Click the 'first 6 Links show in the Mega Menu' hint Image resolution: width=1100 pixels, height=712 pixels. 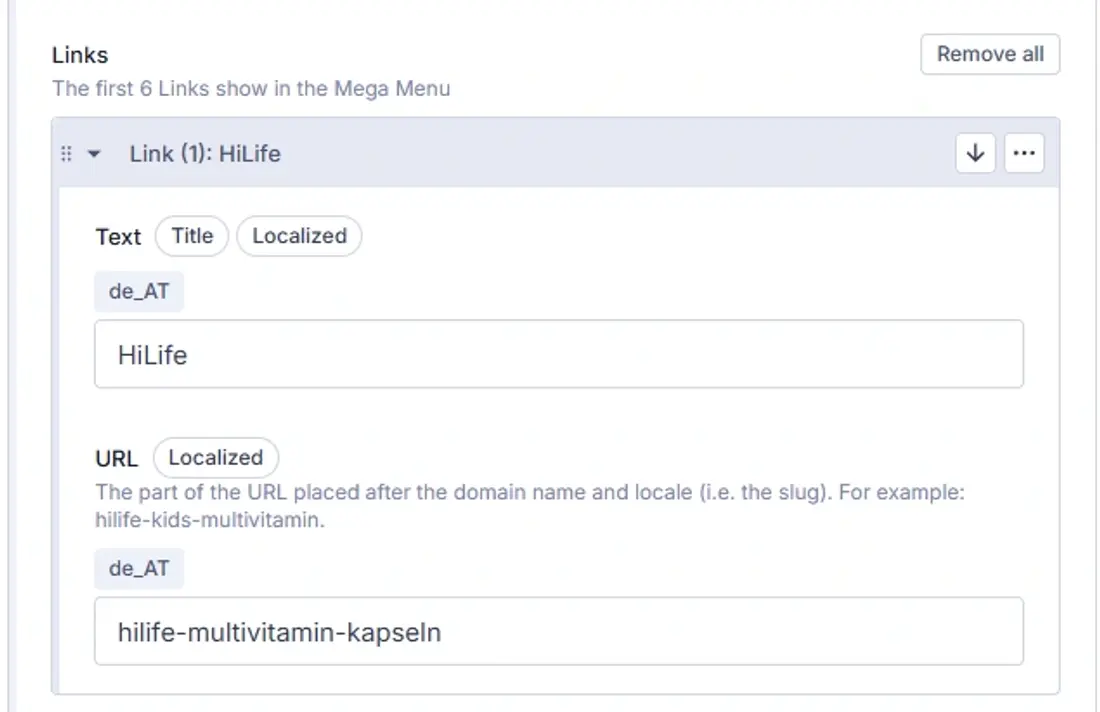(251, 88)
